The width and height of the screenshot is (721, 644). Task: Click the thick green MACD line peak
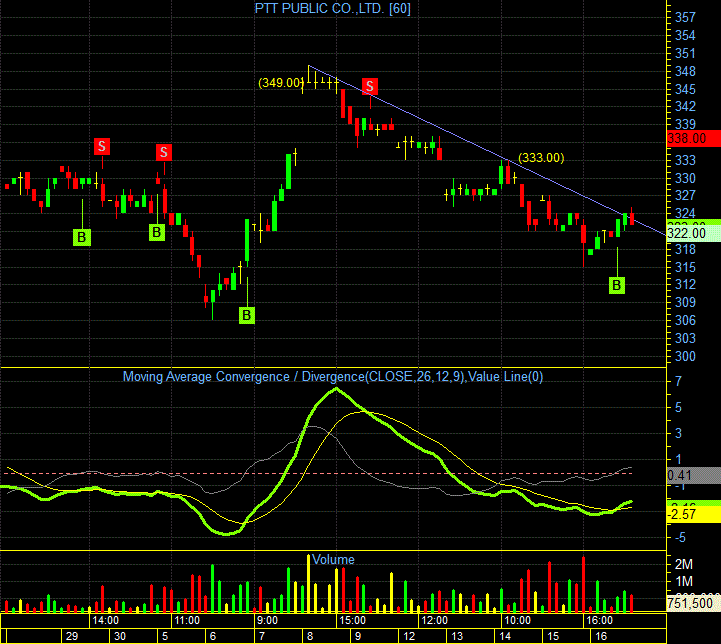(336, 389)
